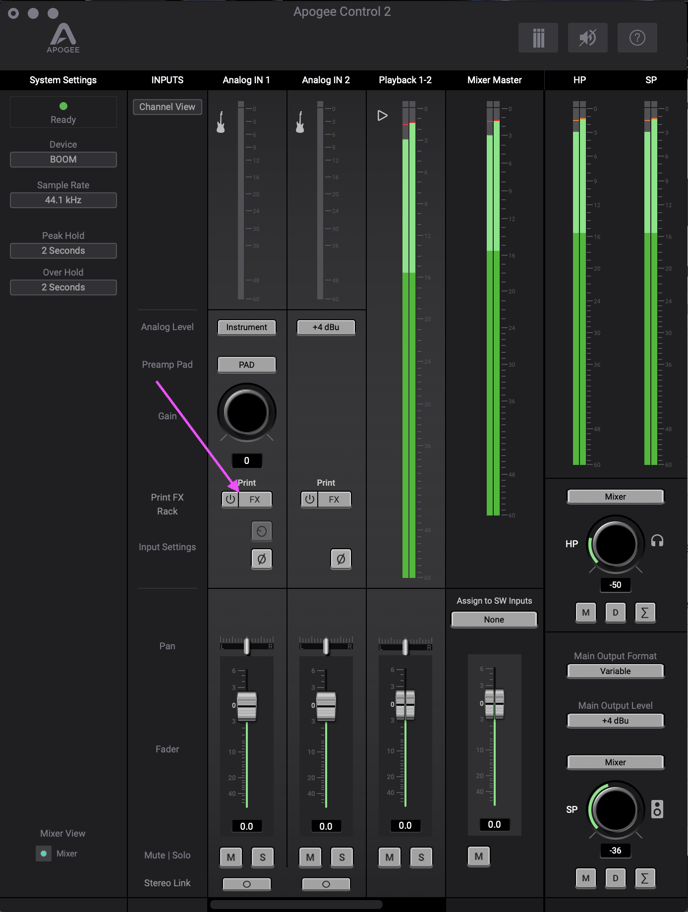Screen dimensions: 688x912
Task: Mute Playback 1-2 channel
Action: pos(389,857)
